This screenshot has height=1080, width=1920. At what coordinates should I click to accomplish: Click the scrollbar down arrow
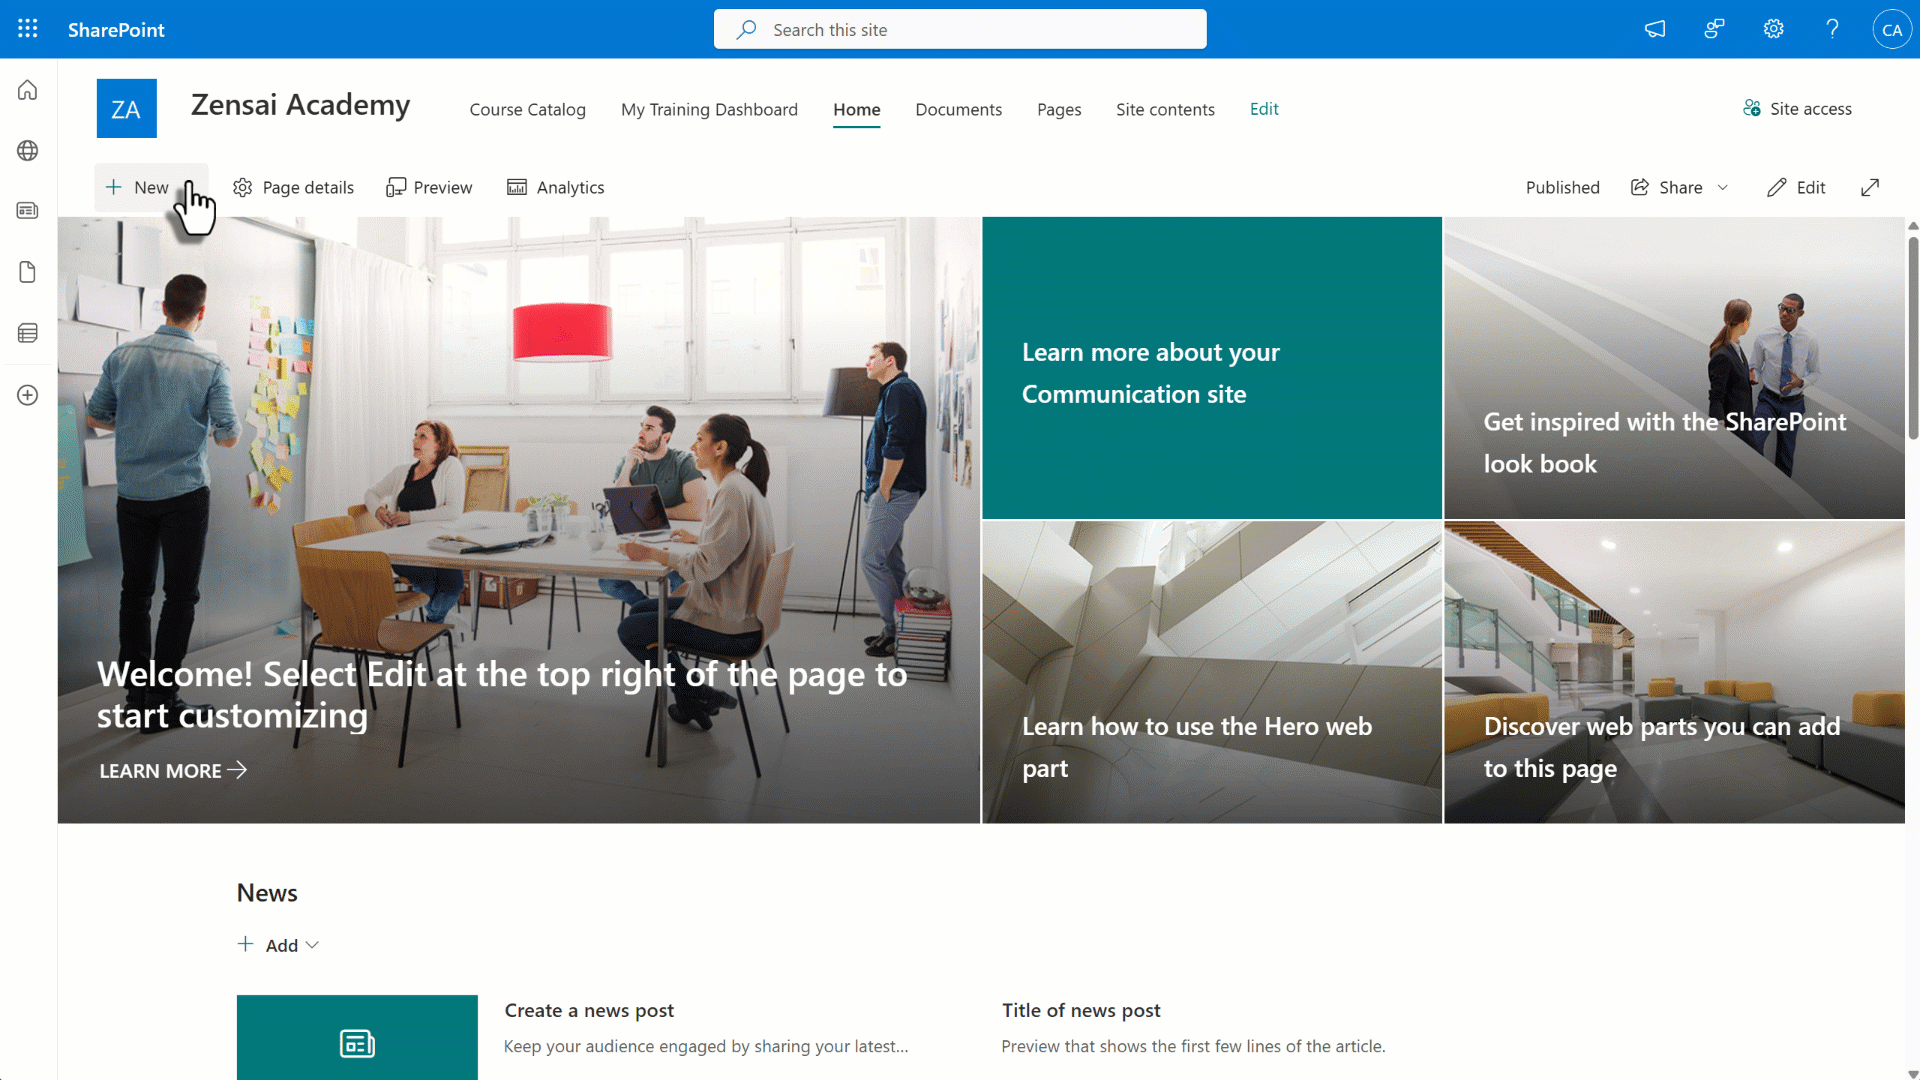(x=1913, y=1073)
